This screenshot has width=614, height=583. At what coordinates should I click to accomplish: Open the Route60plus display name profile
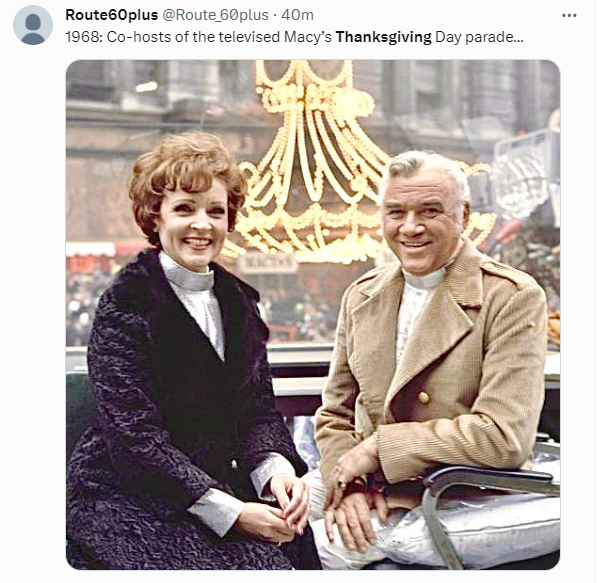point(112,15)
